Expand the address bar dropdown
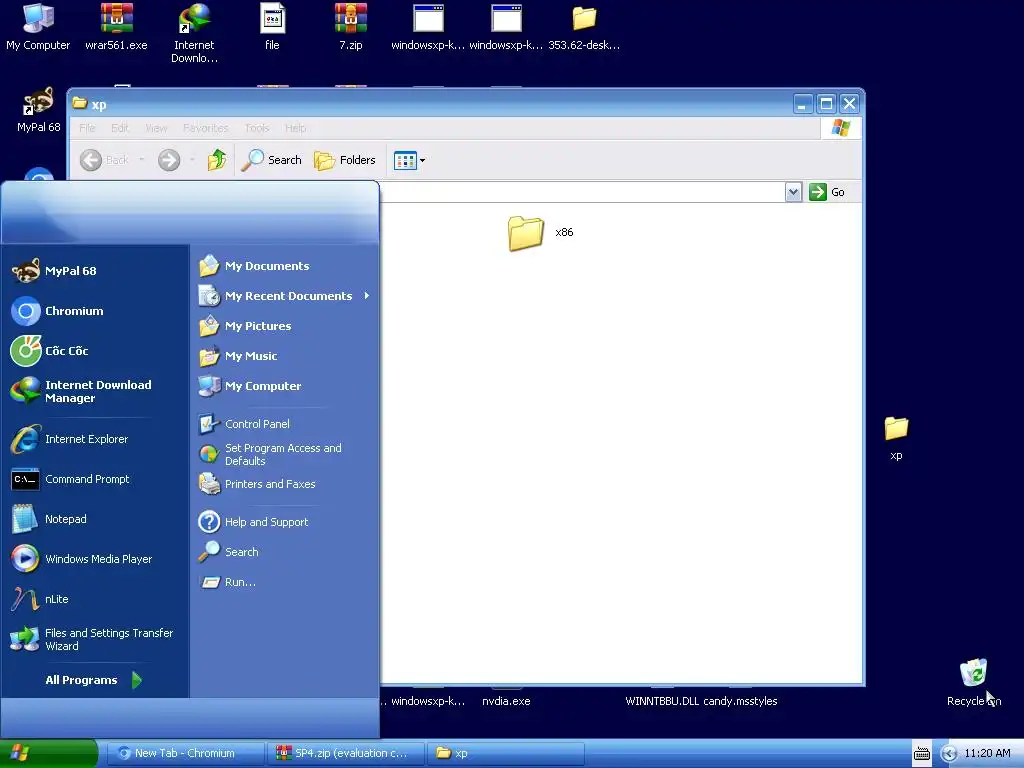Image resolution: width=1024 pixels, height=768 pixels. (793, 192)
